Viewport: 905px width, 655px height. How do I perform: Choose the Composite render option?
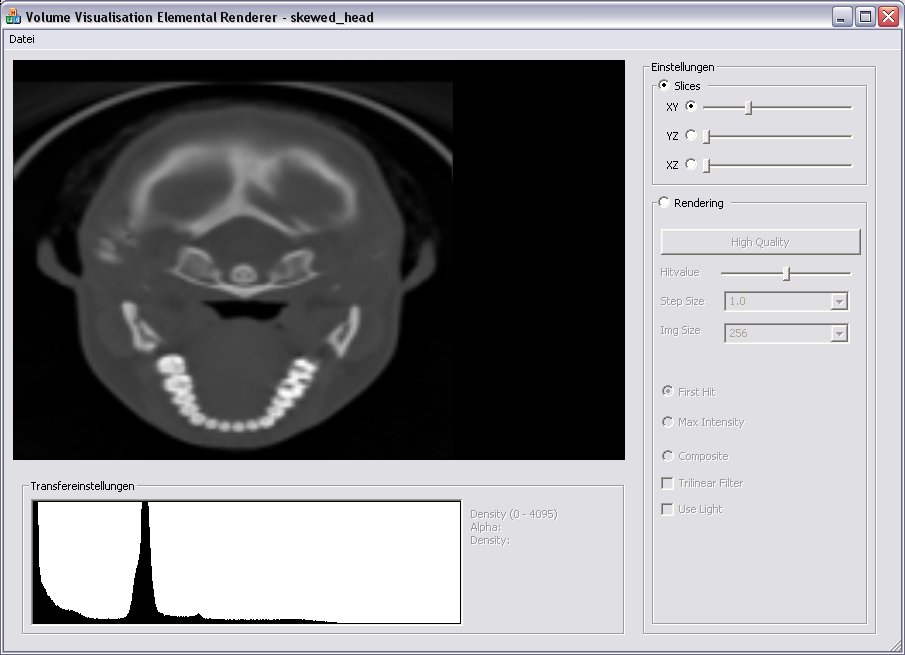[667, 456]
